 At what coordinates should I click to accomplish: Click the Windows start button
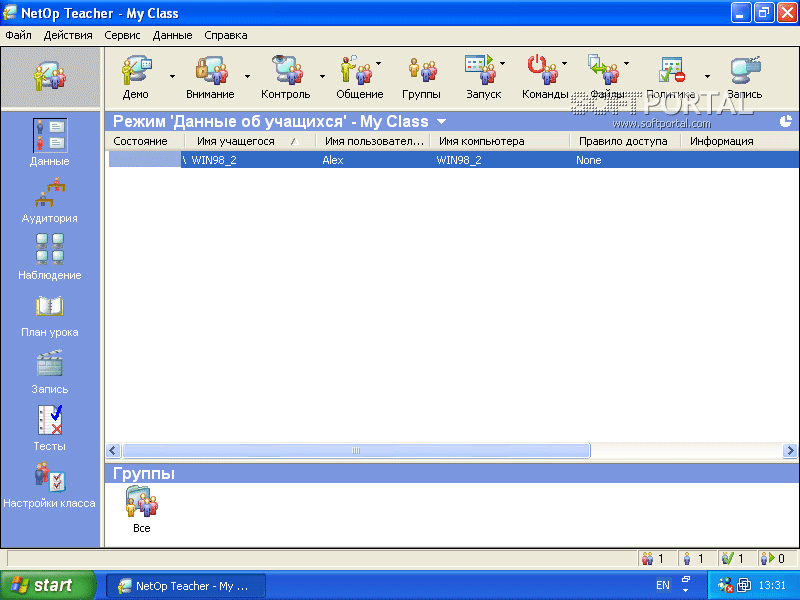48,585
